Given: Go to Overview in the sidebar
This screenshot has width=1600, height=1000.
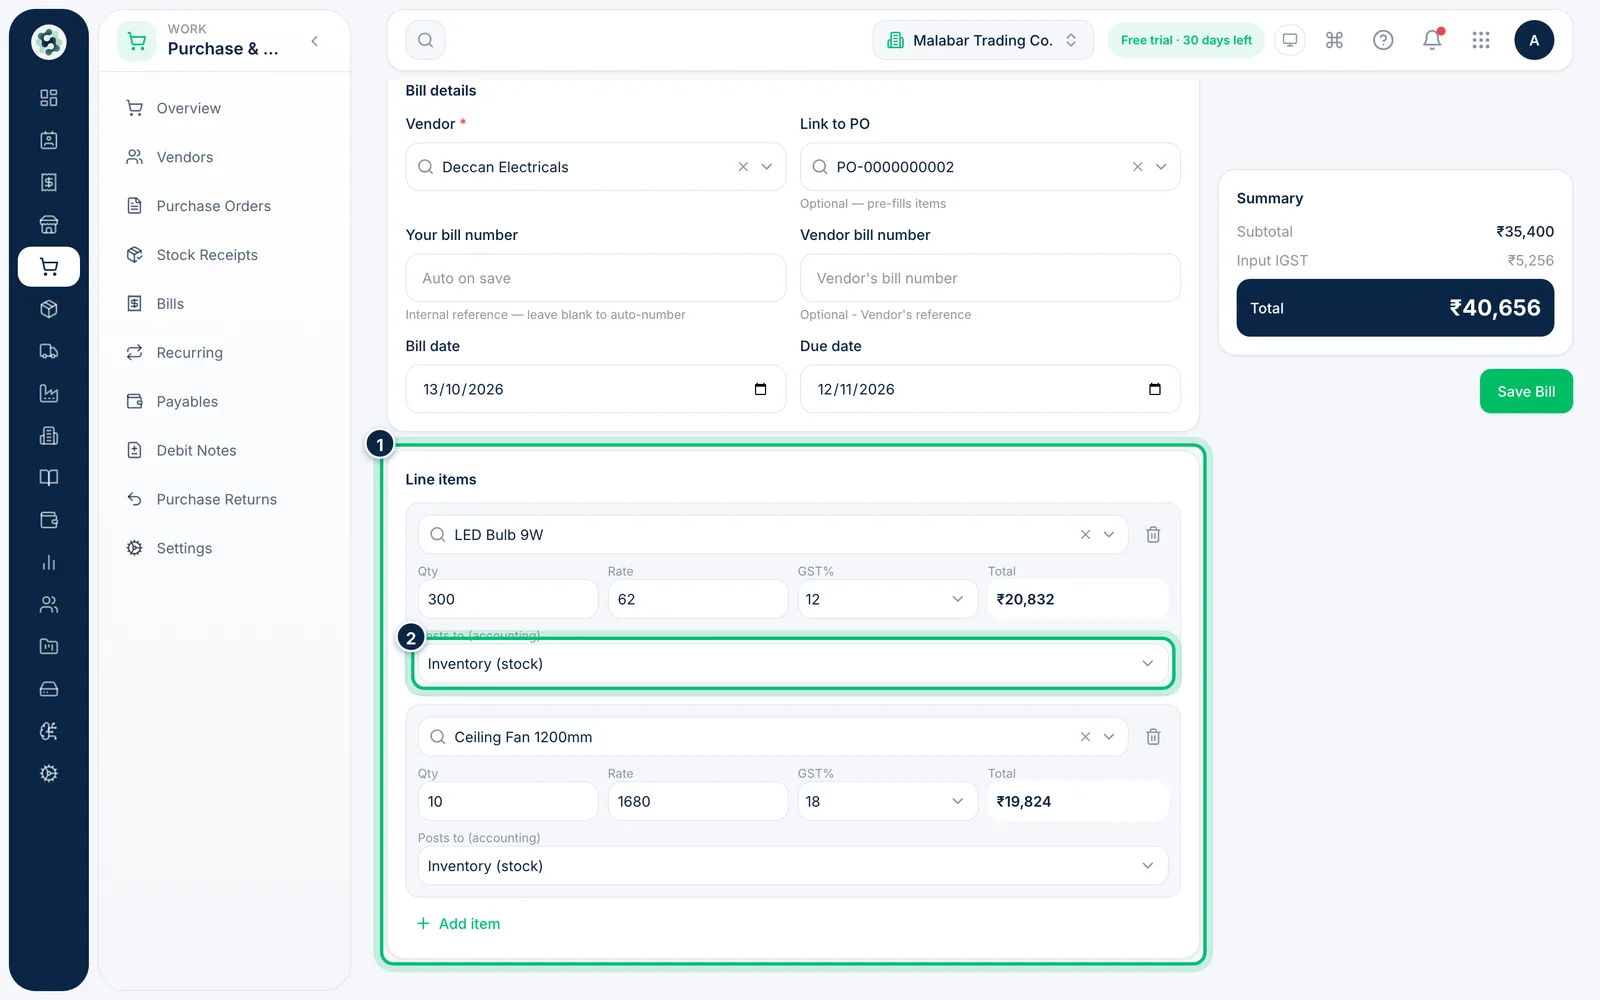Looking at the screenshot, I should [x=188, y=108].
